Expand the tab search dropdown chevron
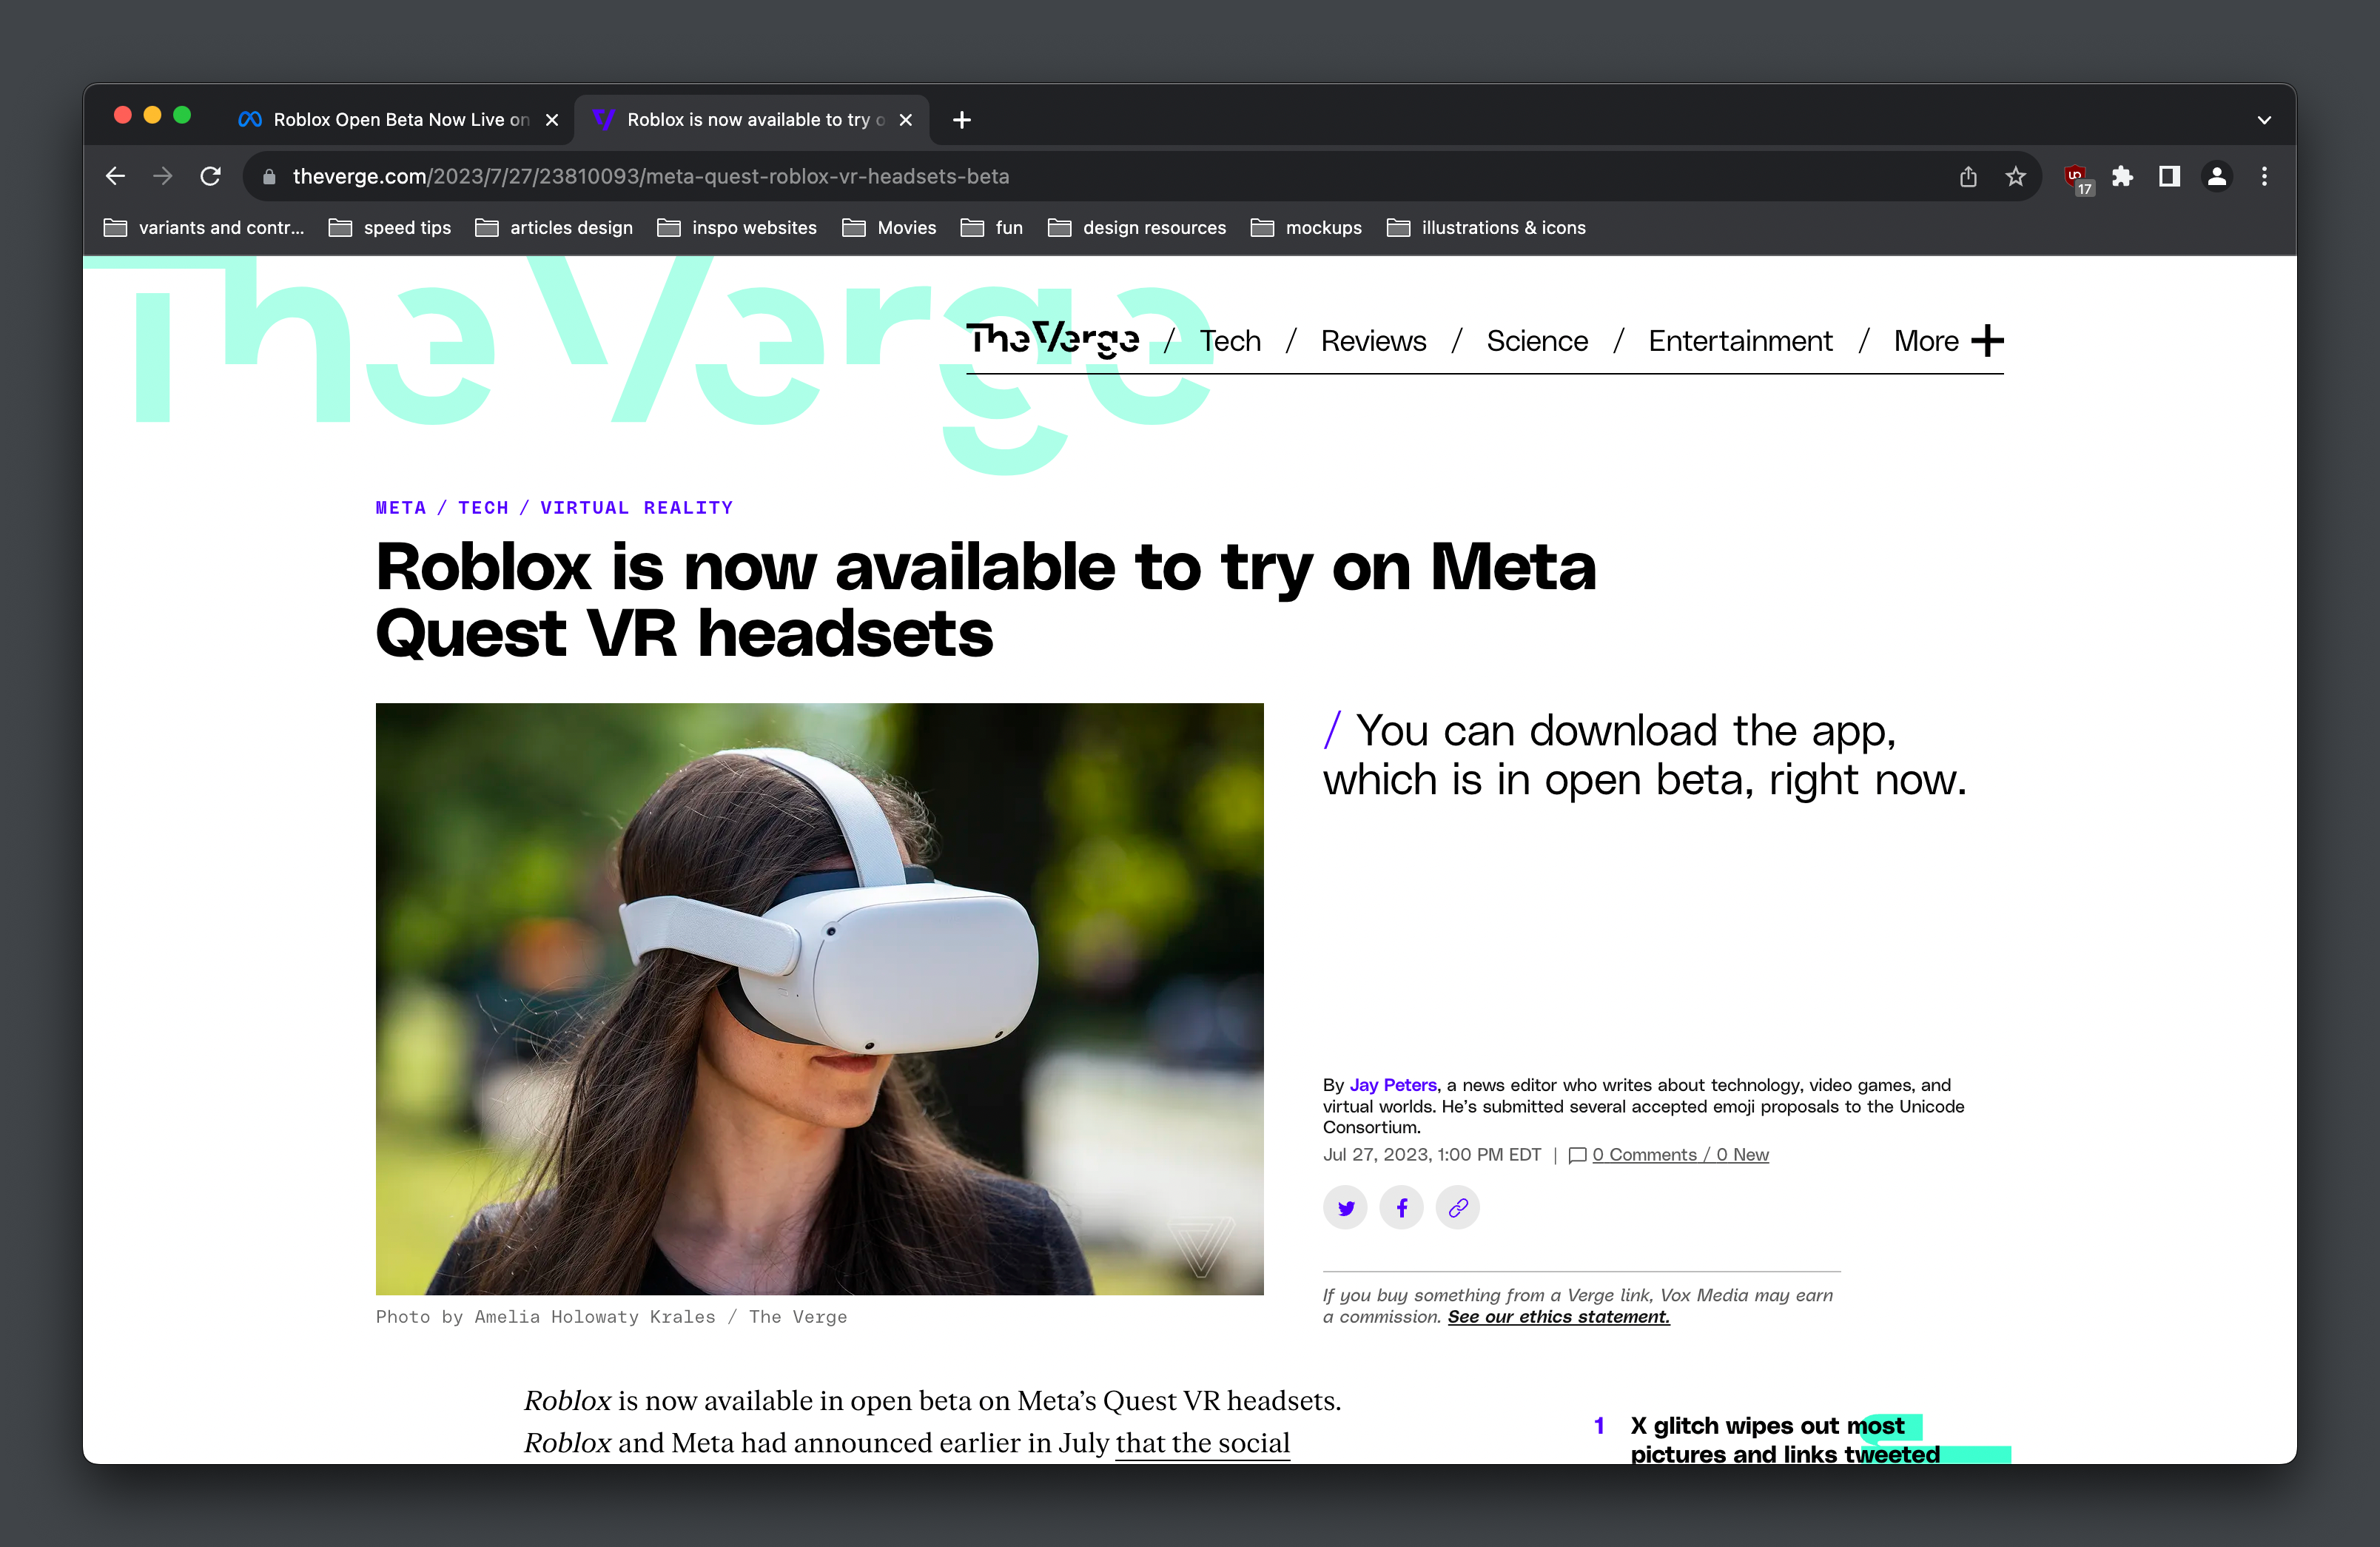 (x=2264, y=120)
